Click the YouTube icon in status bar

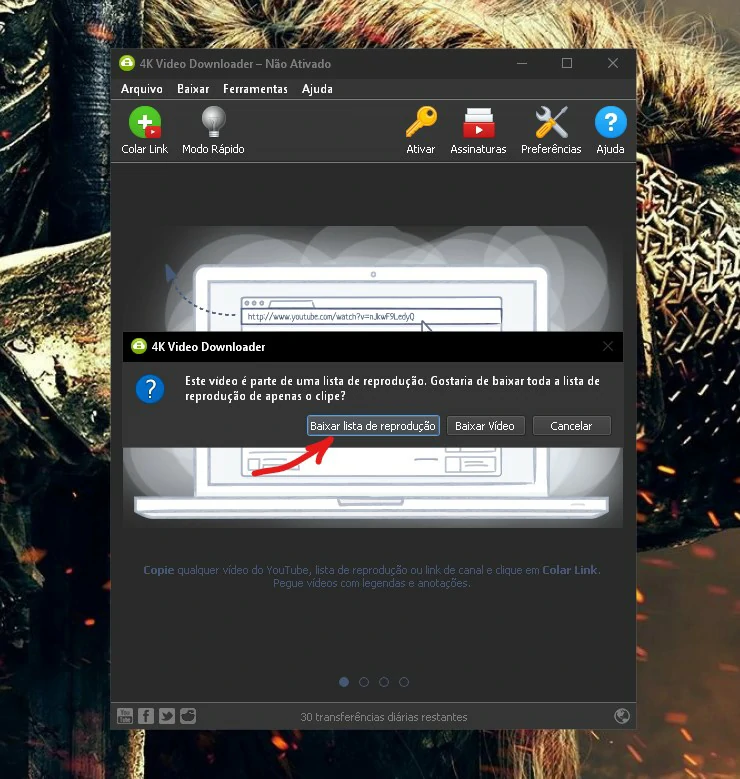[x=125, y=716]
